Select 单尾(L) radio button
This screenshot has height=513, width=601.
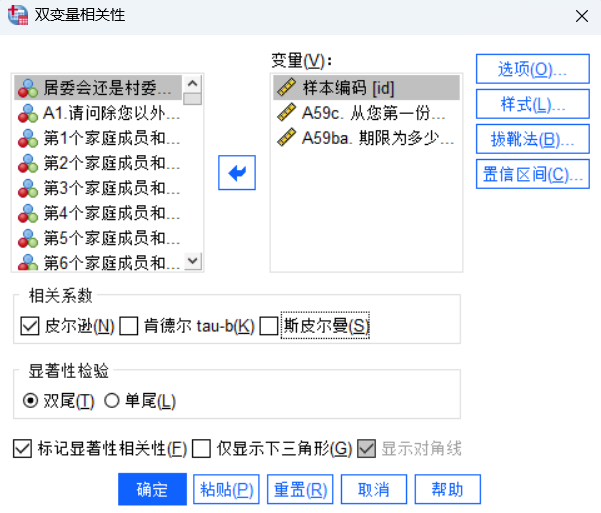tap(112, 401)
